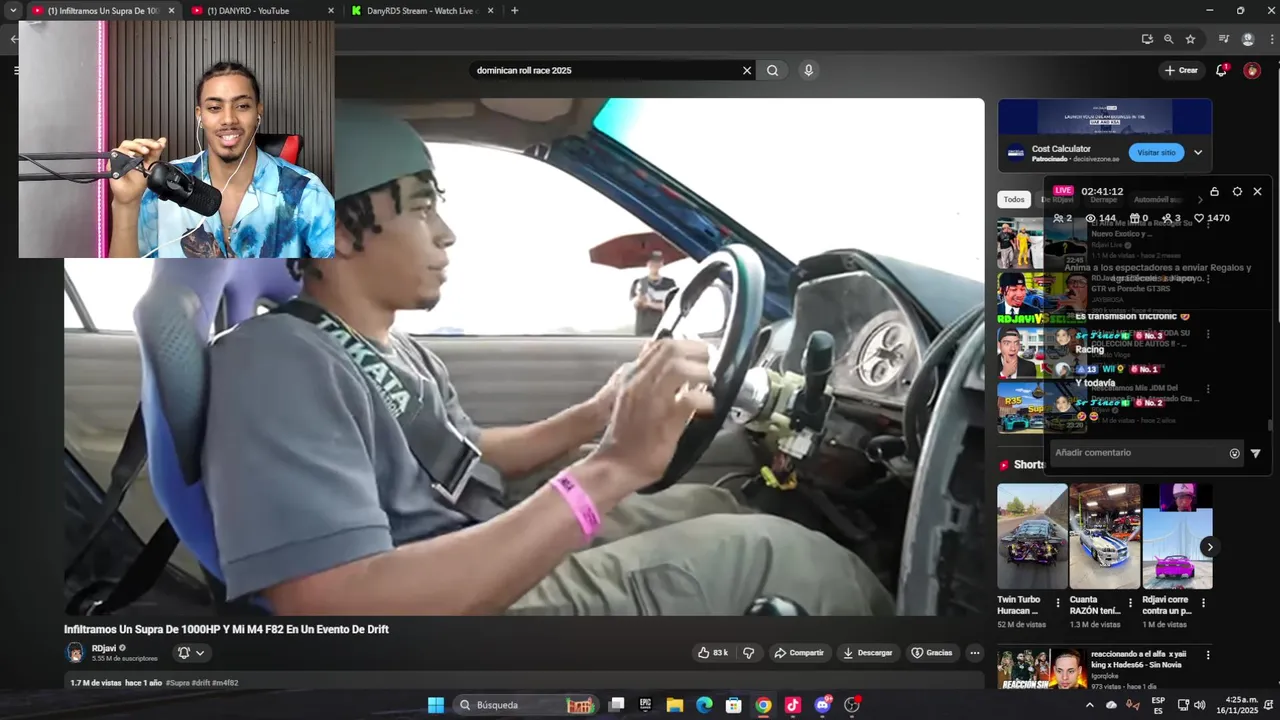Clear the YouTube search box text
This screenshot has height=720, width=1280.
(746, 70)
